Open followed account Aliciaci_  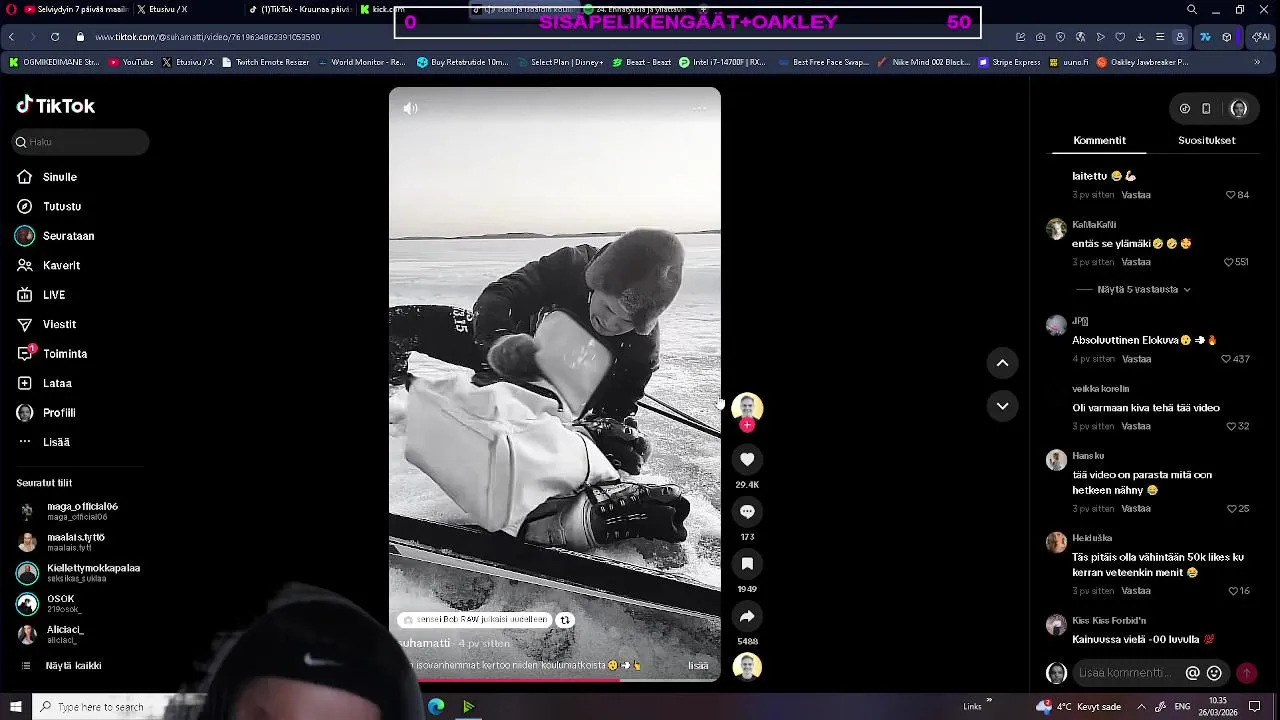(51, 635)
